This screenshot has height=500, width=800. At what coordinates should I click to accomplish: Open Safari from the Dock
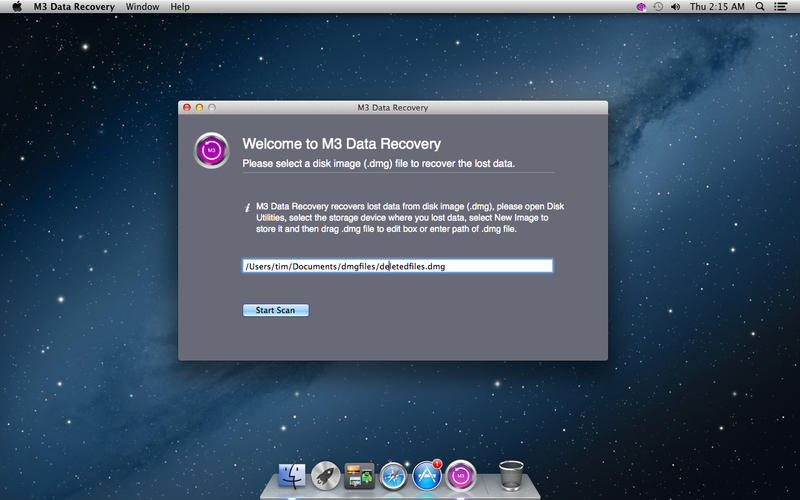[x=393, y=477]
